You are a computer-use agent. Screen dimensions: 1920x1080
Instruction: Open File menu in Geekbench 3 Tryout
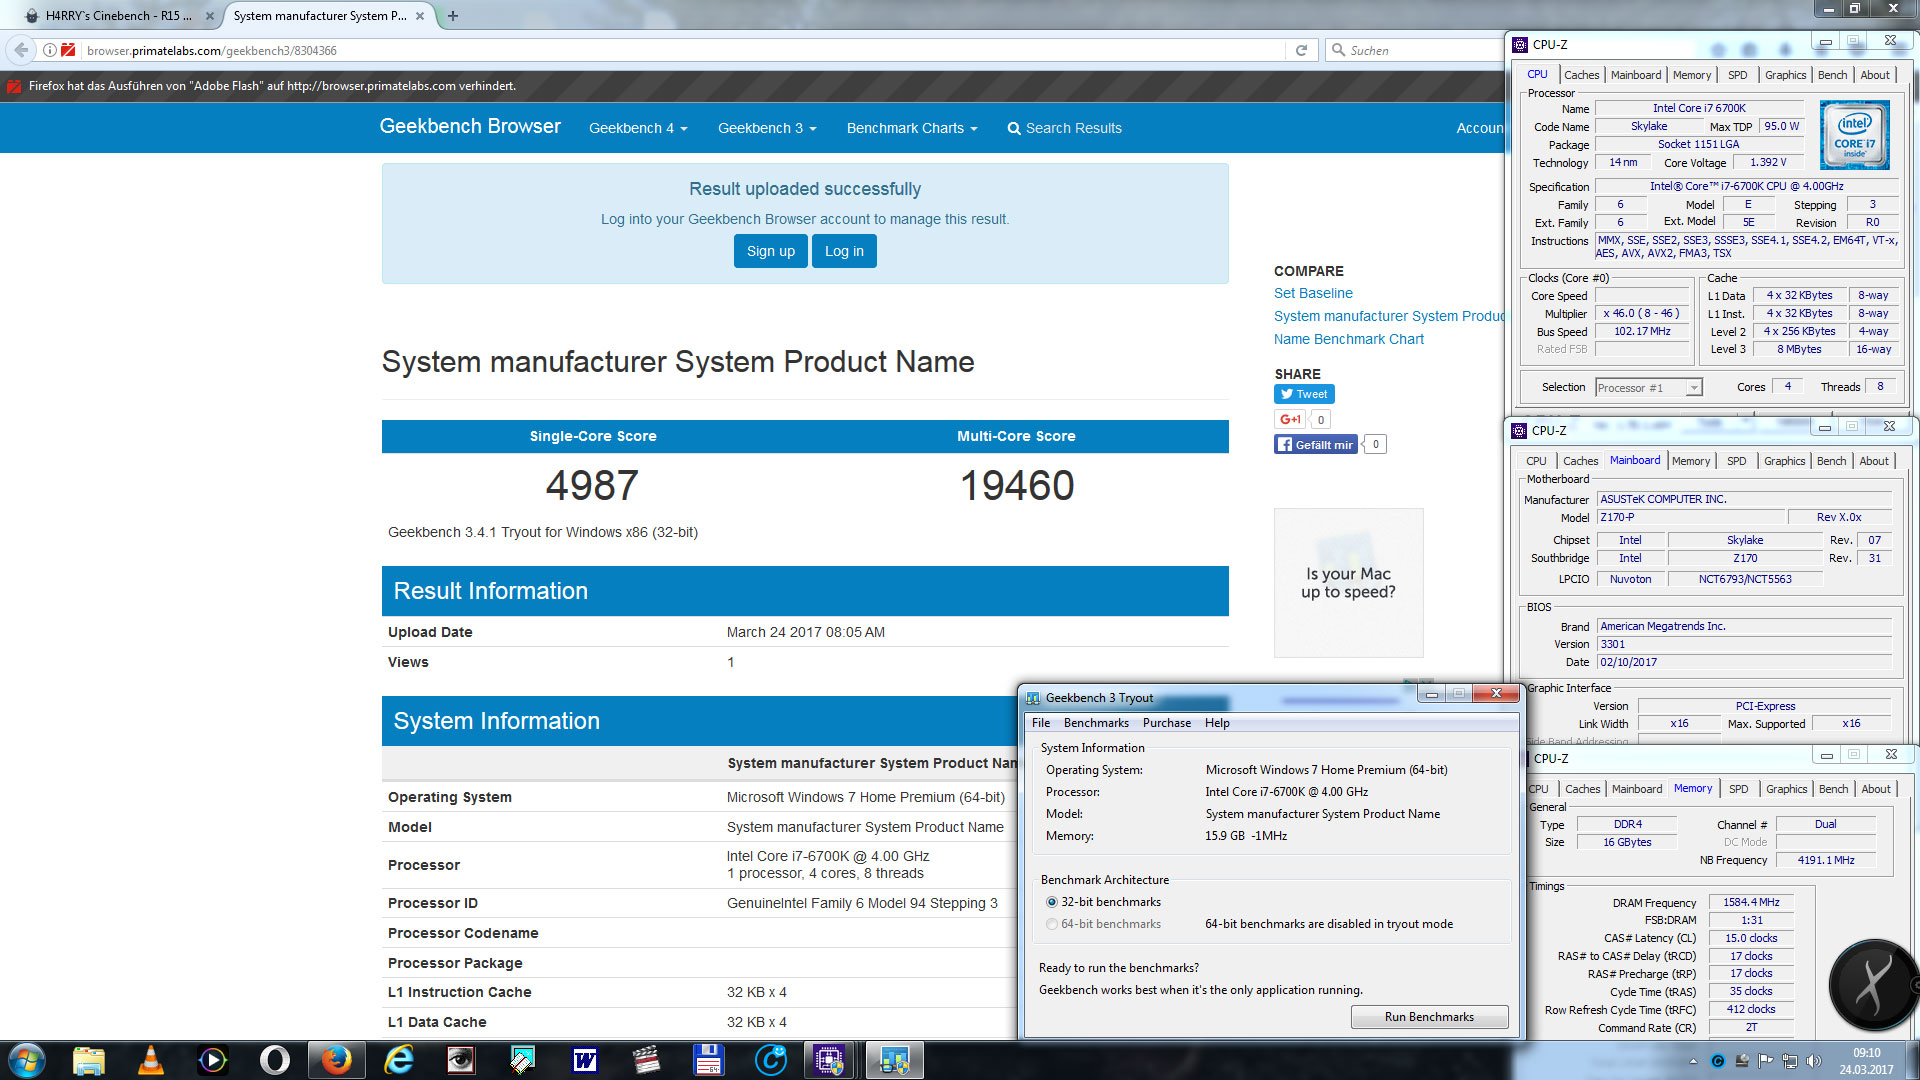(1041, 723)
